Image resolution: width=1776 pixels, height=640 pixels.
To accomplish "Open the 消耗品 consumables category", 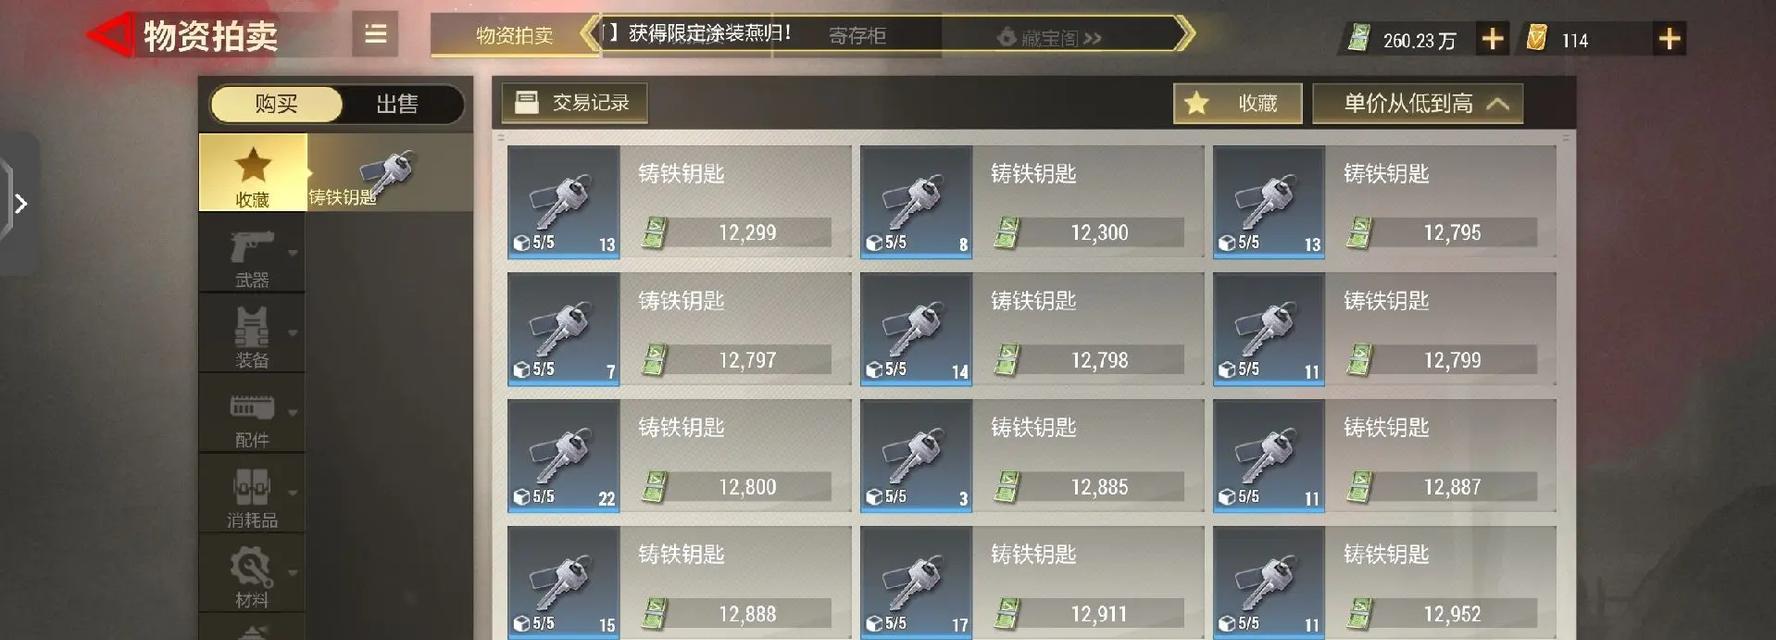I will (252, 494).
